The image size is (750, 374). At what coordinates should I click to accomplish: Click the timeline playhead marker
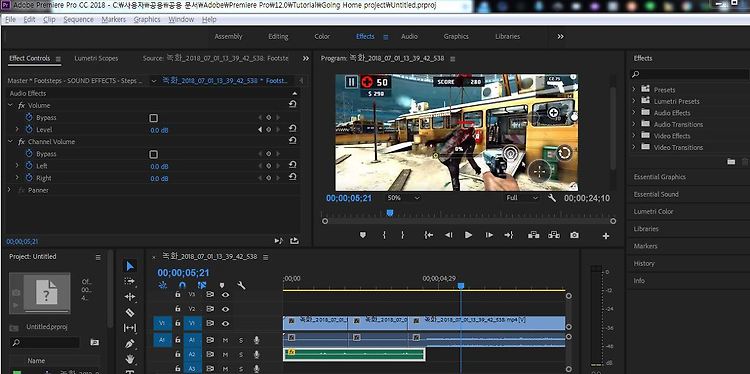pos(461,286)
